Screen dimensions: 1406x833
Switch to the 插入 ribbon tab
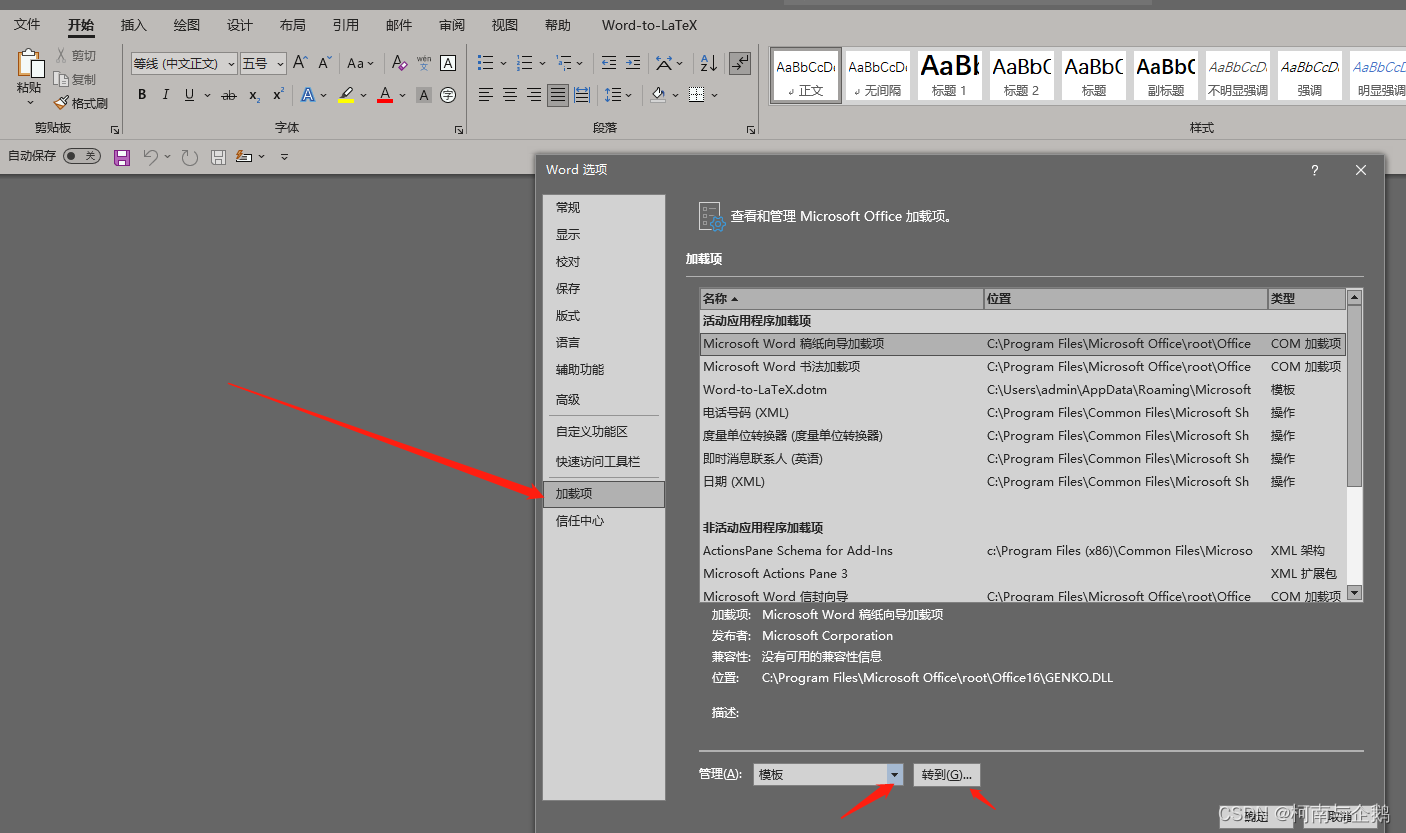click(133, 25)
